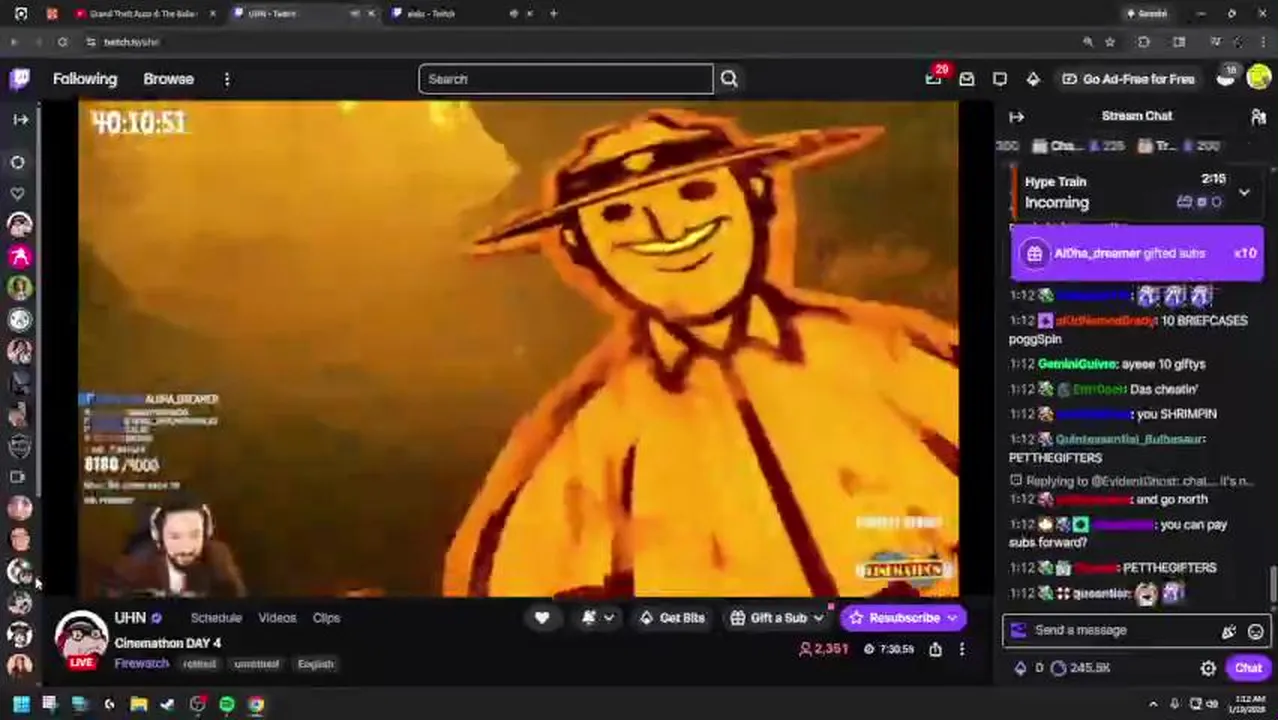Click the chat scrollbar
Image resolution: width=1278 pixels, height=720 pixels.
1273,583
